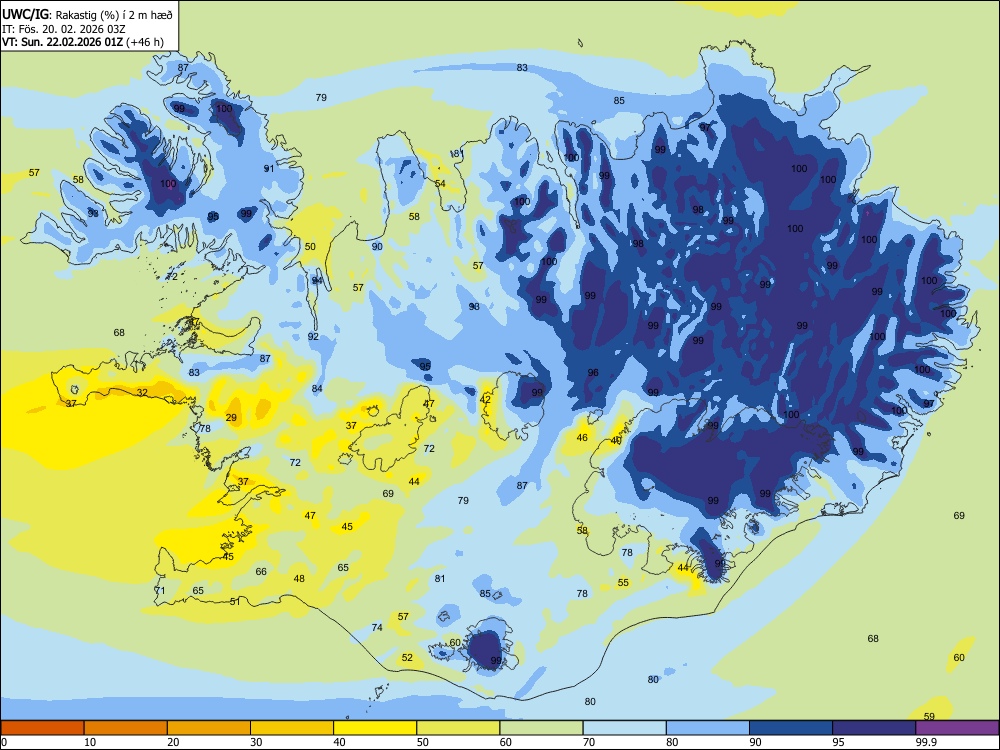The height and width of the screenshot is (750, 1000).
Task: Click the map humidity value '54'
Action: (x=440, y=184)
